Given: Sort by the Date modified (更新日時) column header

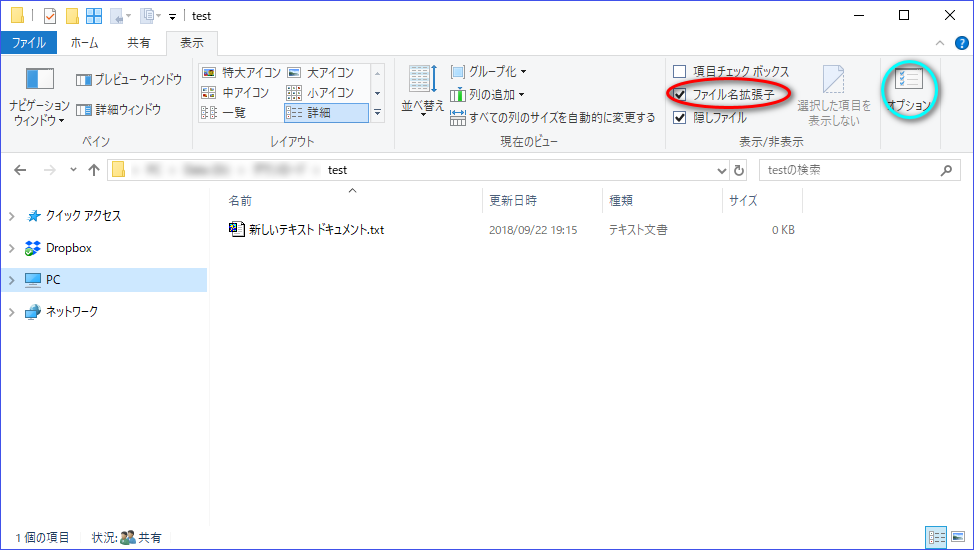Looking at the screenshot, I should pyautogui.click(x=513, y=201).
